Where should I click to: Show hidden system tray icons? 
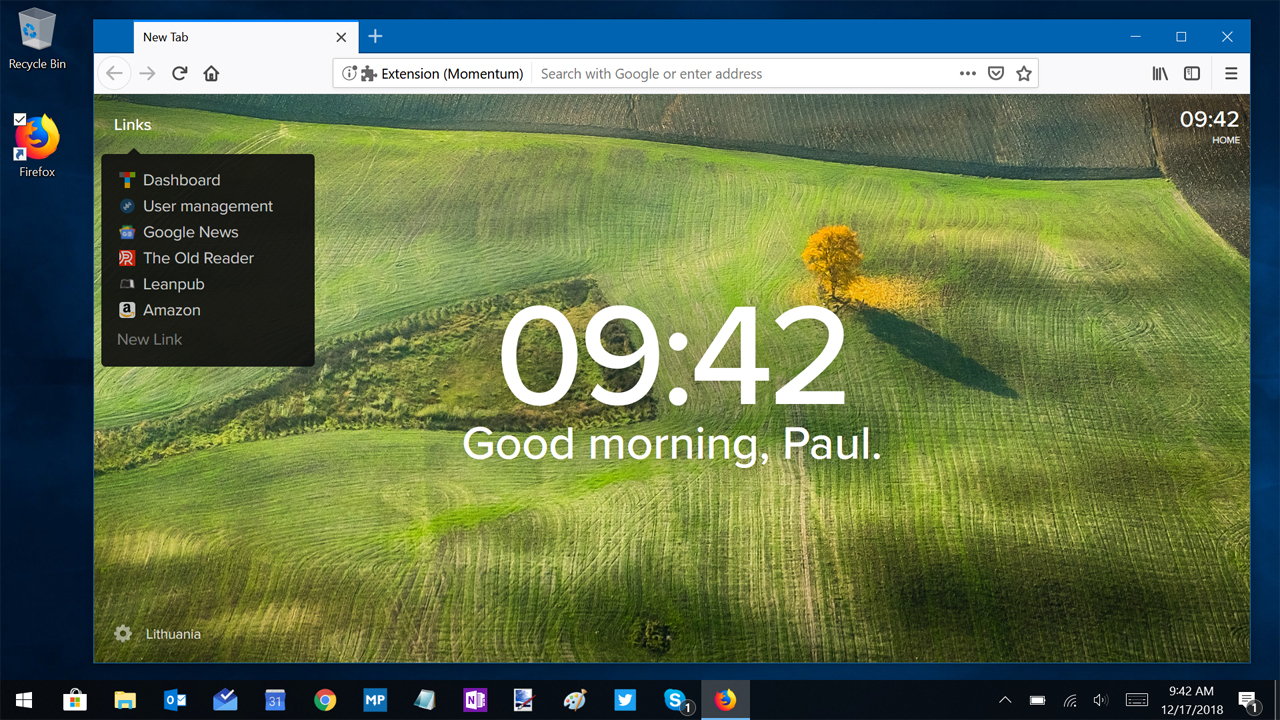click(x=1005, y=700)
